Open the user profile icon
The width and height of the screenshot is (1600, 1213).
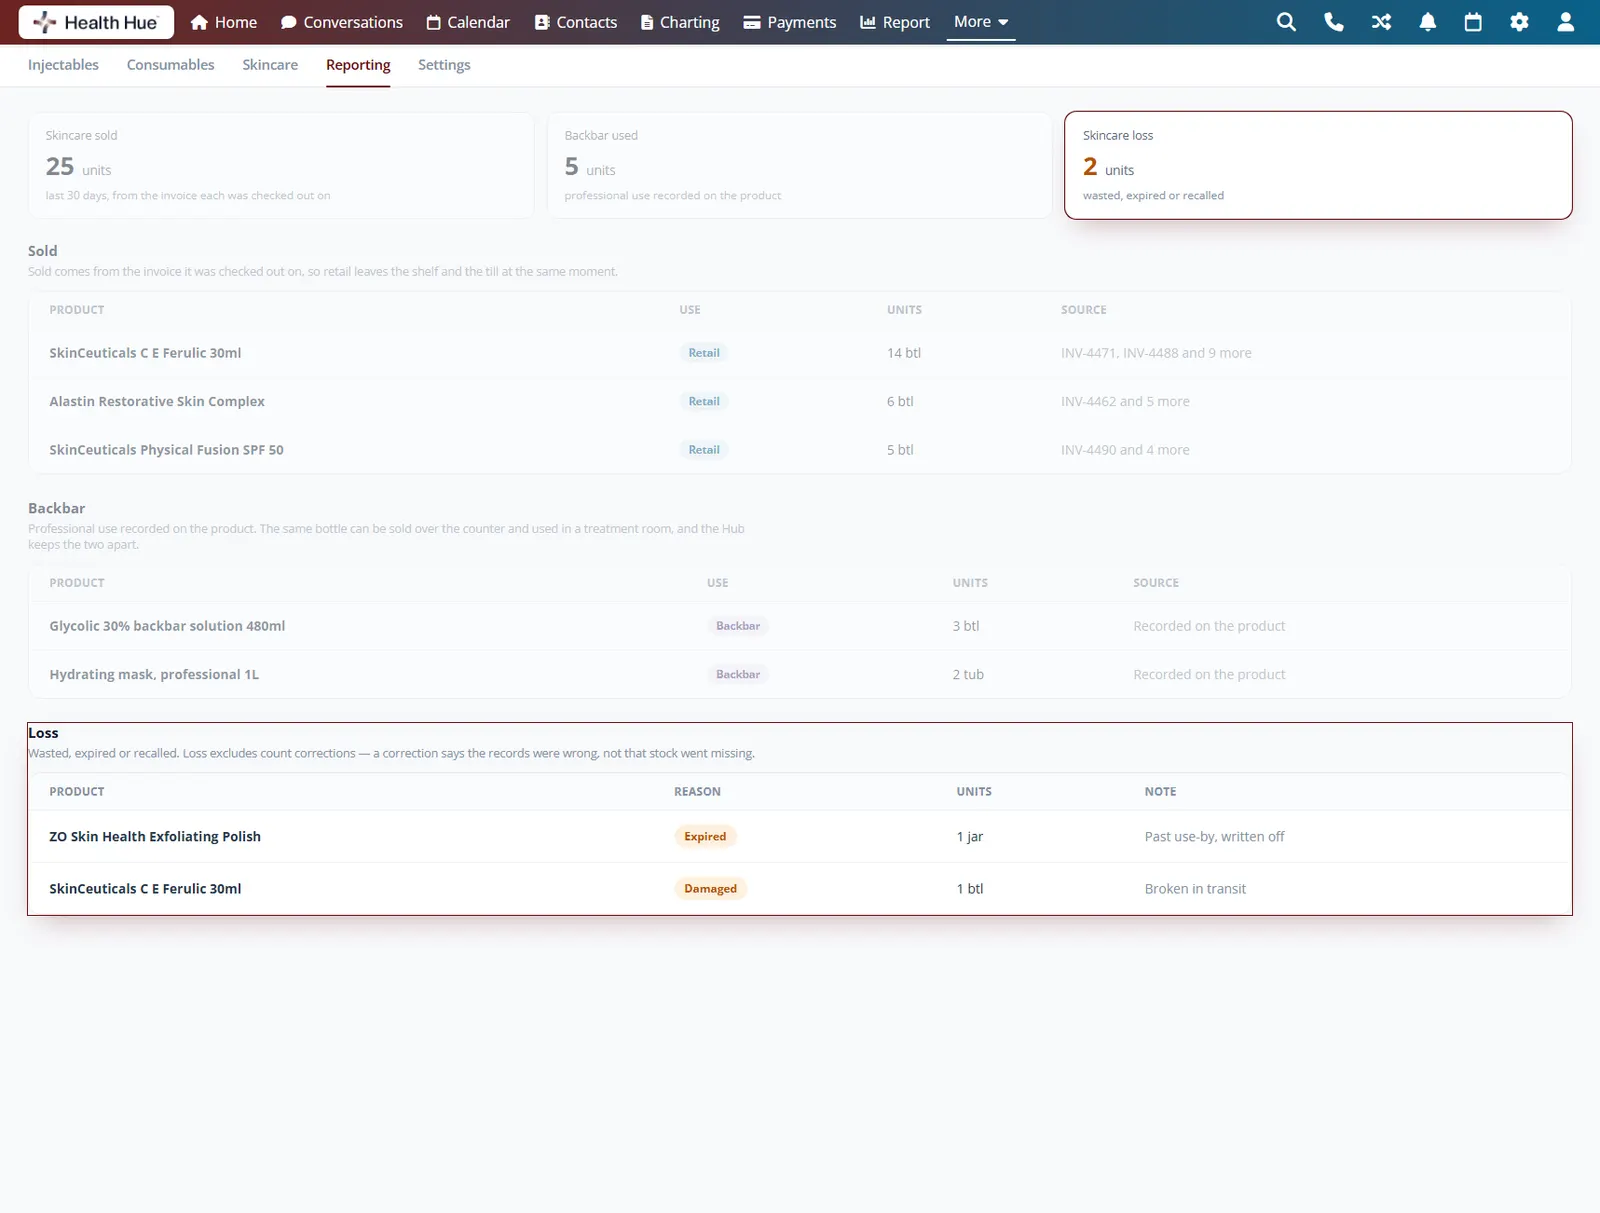1566,22
